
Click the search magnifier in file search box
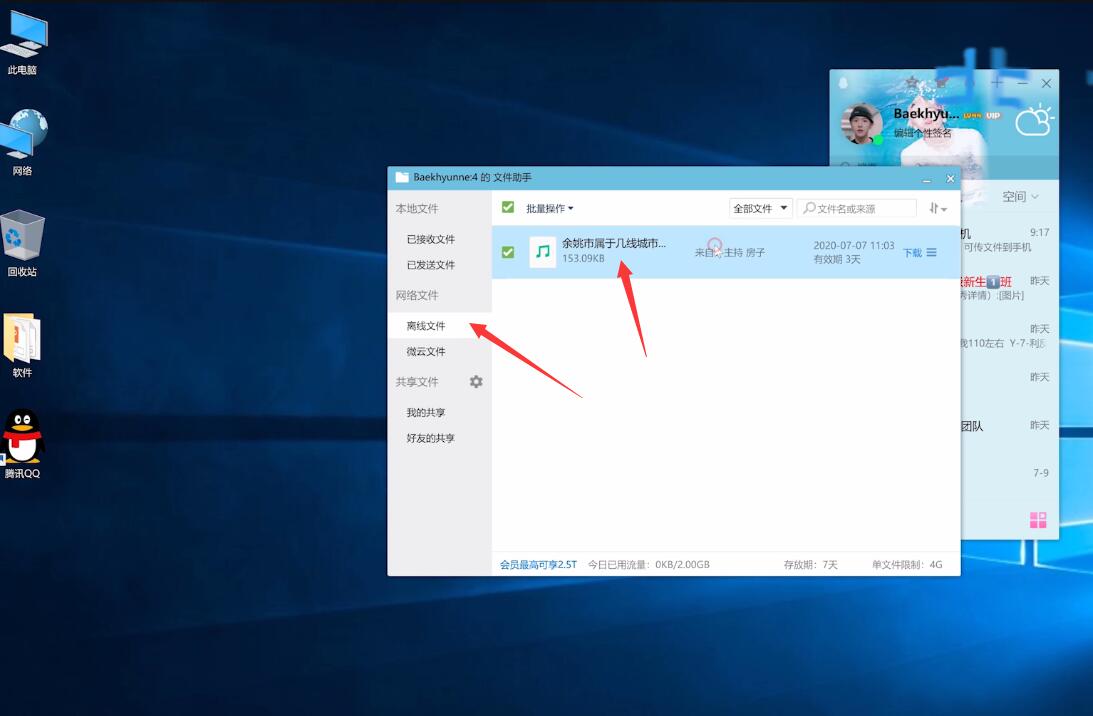[x=809, y=208]
